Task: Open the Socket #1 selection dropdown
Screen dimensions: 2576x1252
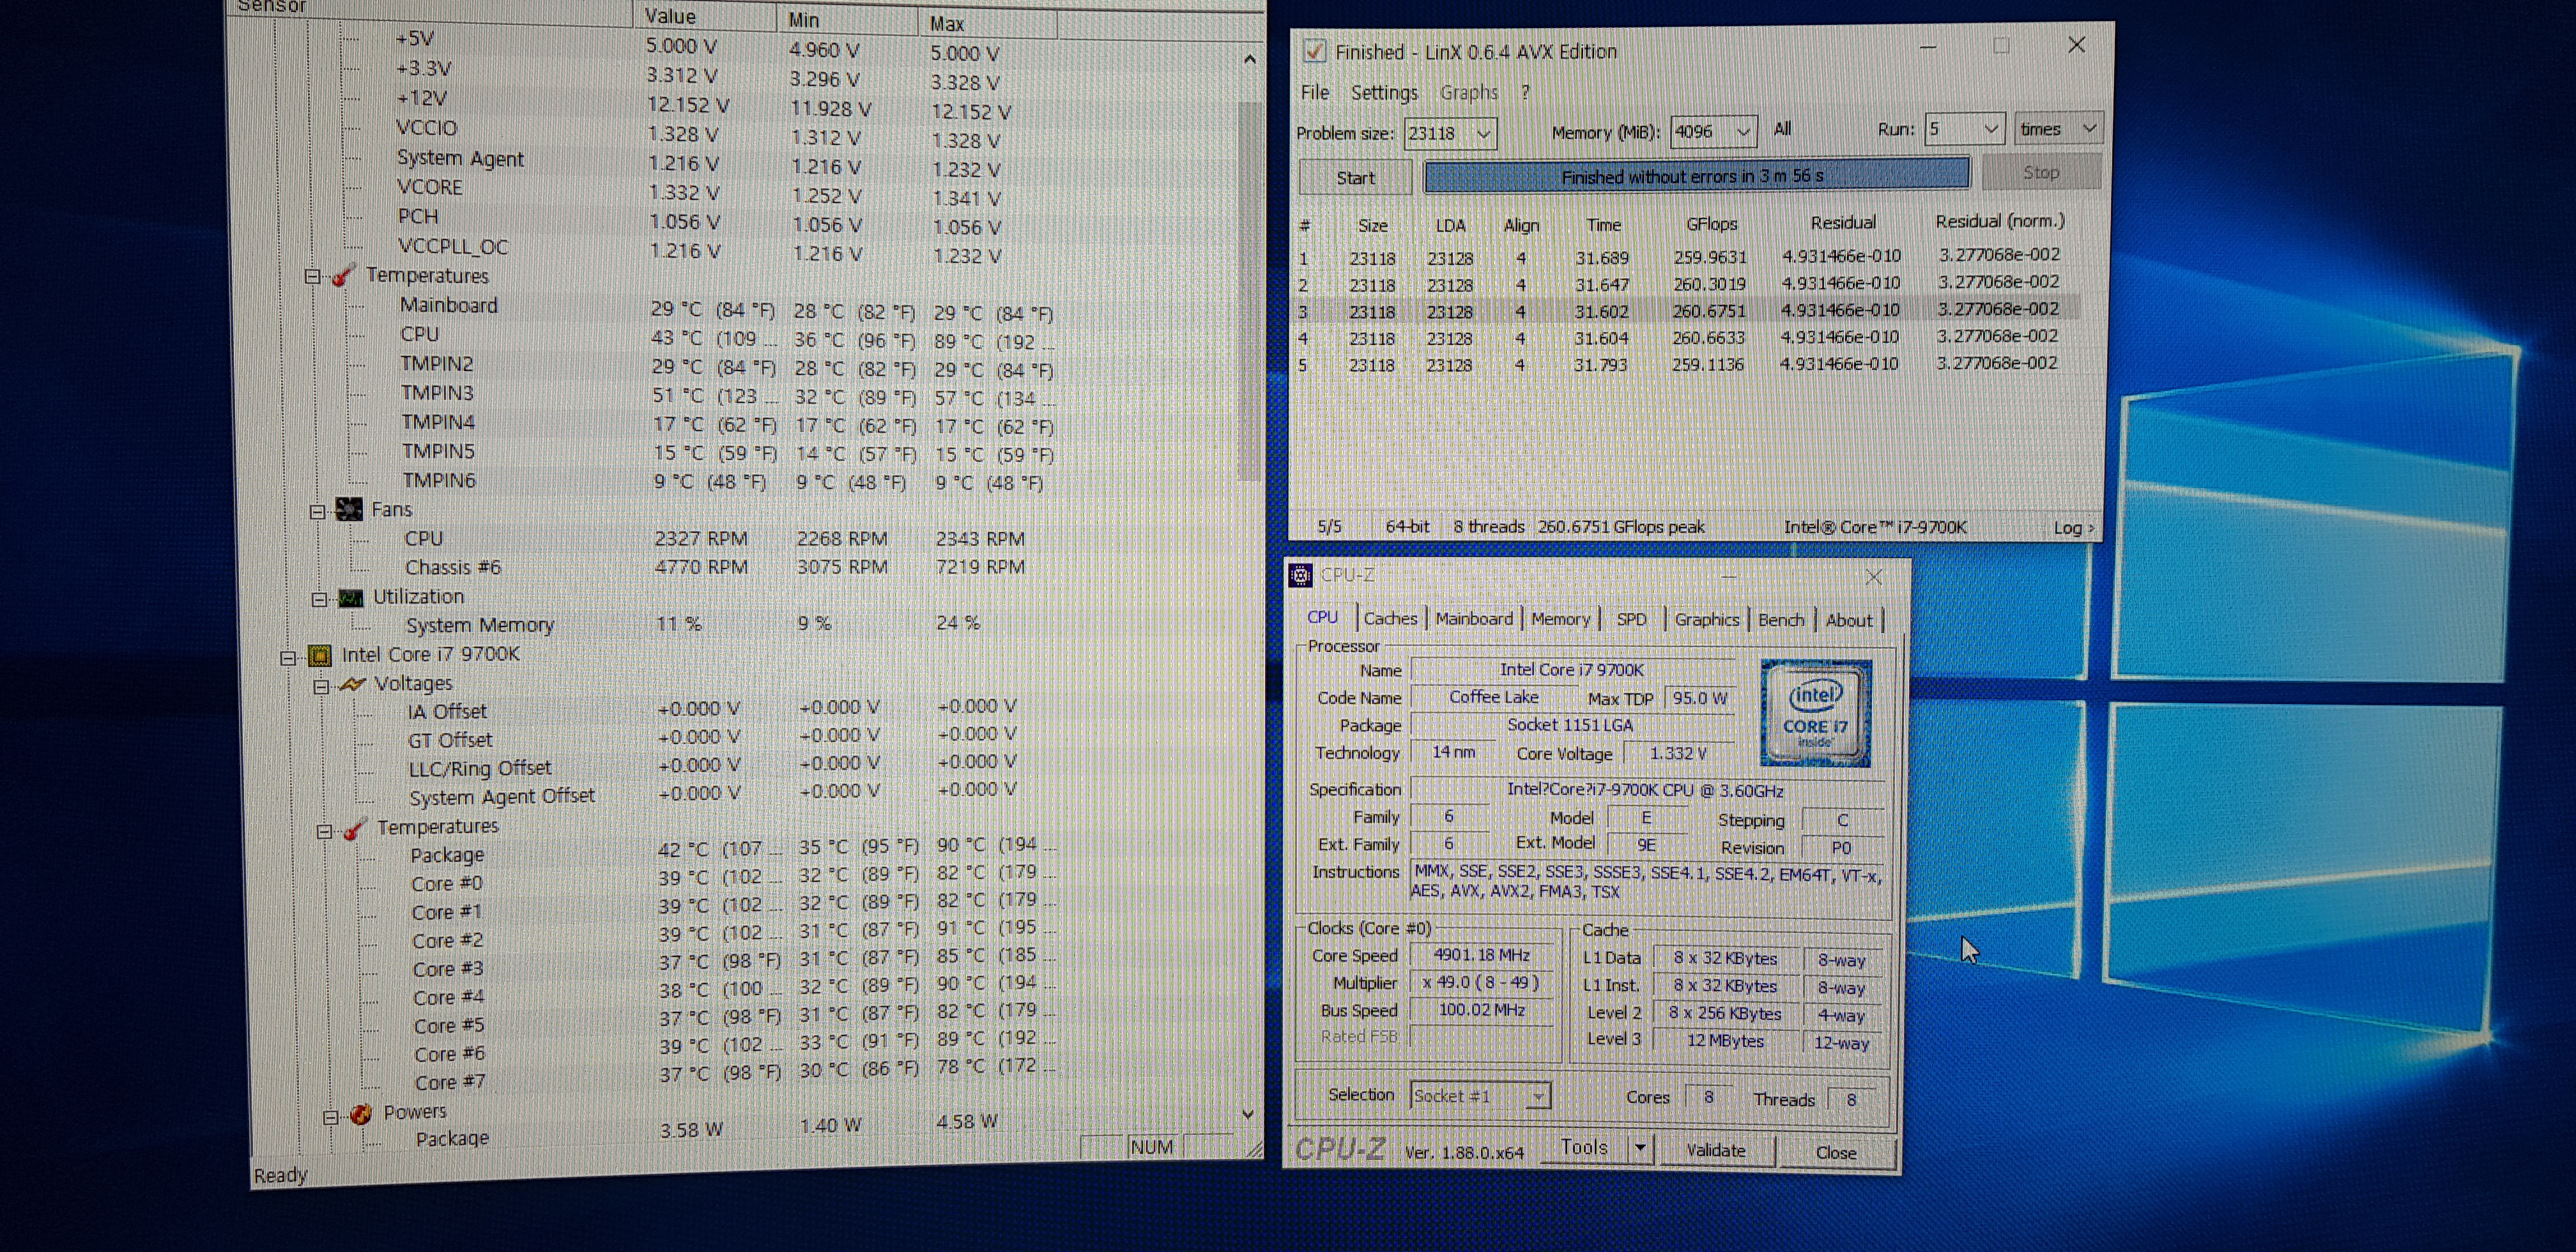Action: (x=1538, y=1097)
